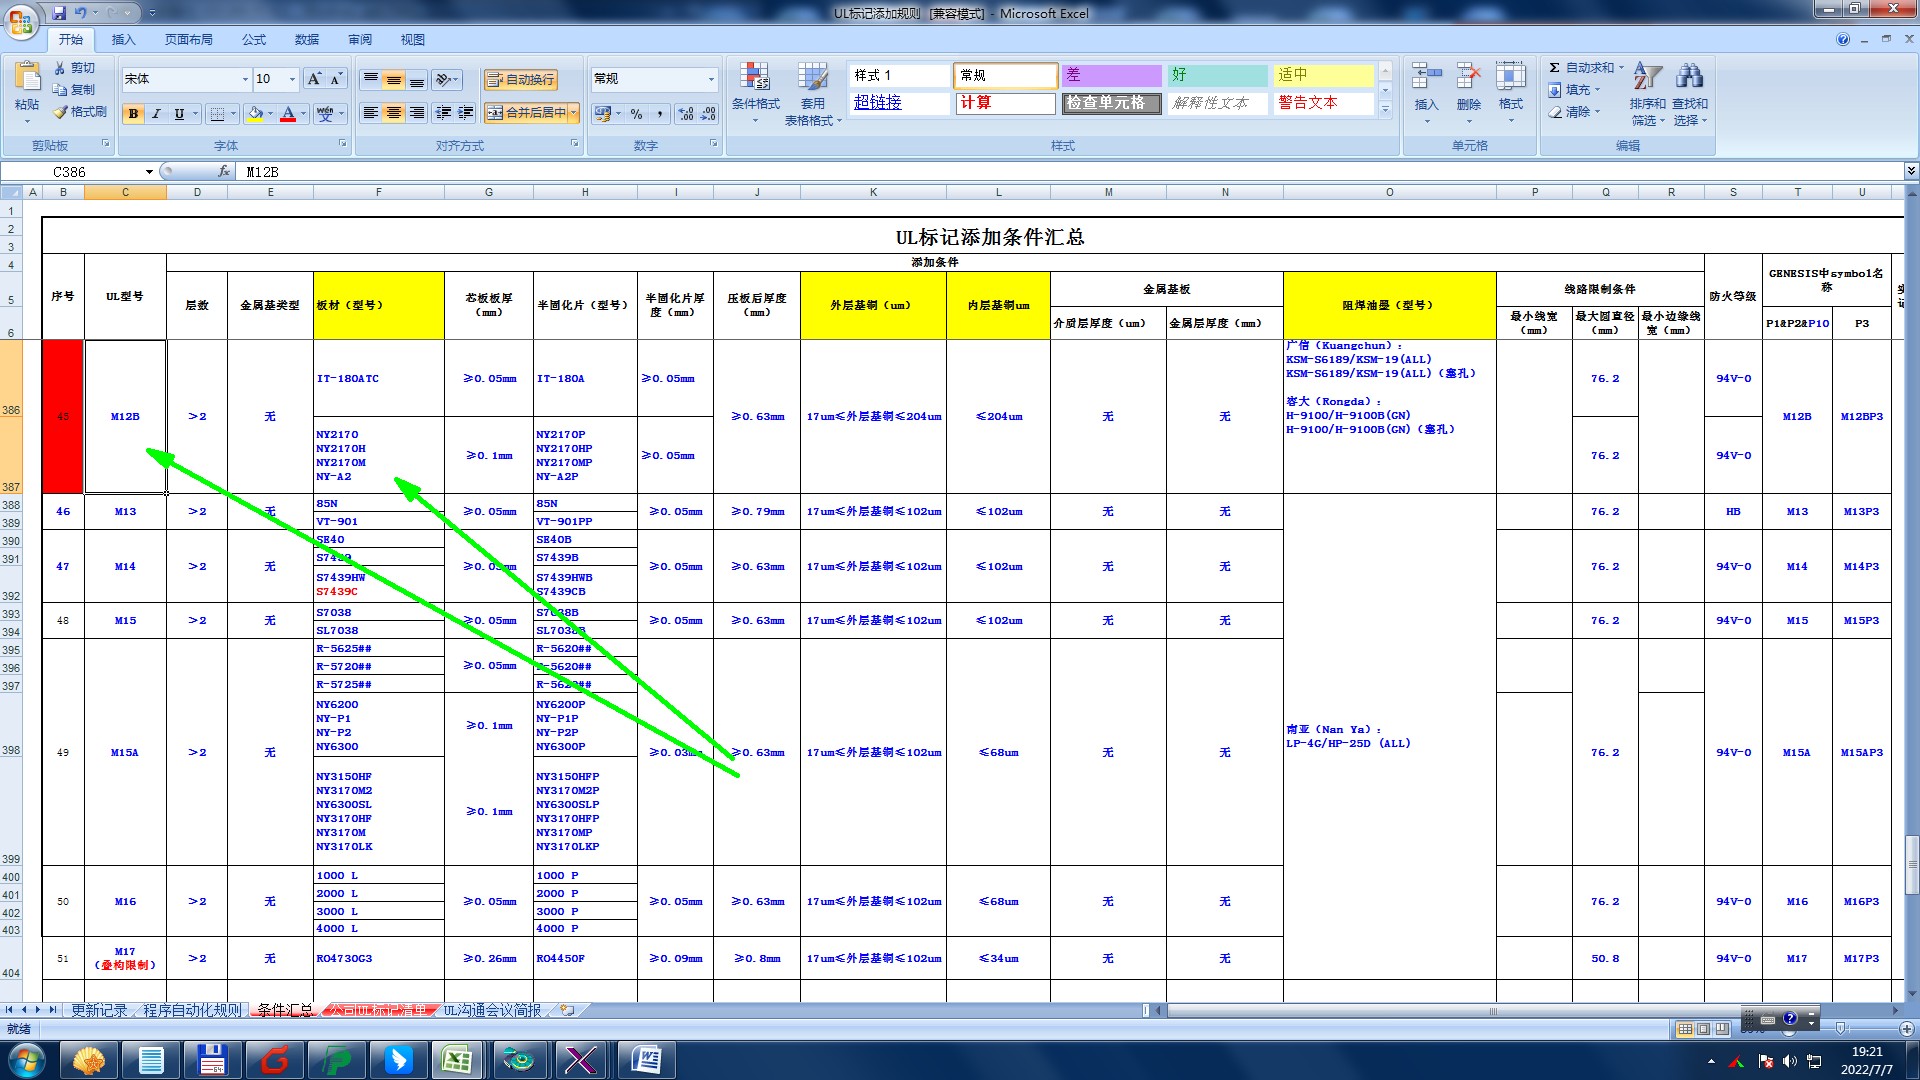The width and height of the screenshot is (1920, 1080).
Task: Toggle Bold formatting
Action: [x=133, y=114]
